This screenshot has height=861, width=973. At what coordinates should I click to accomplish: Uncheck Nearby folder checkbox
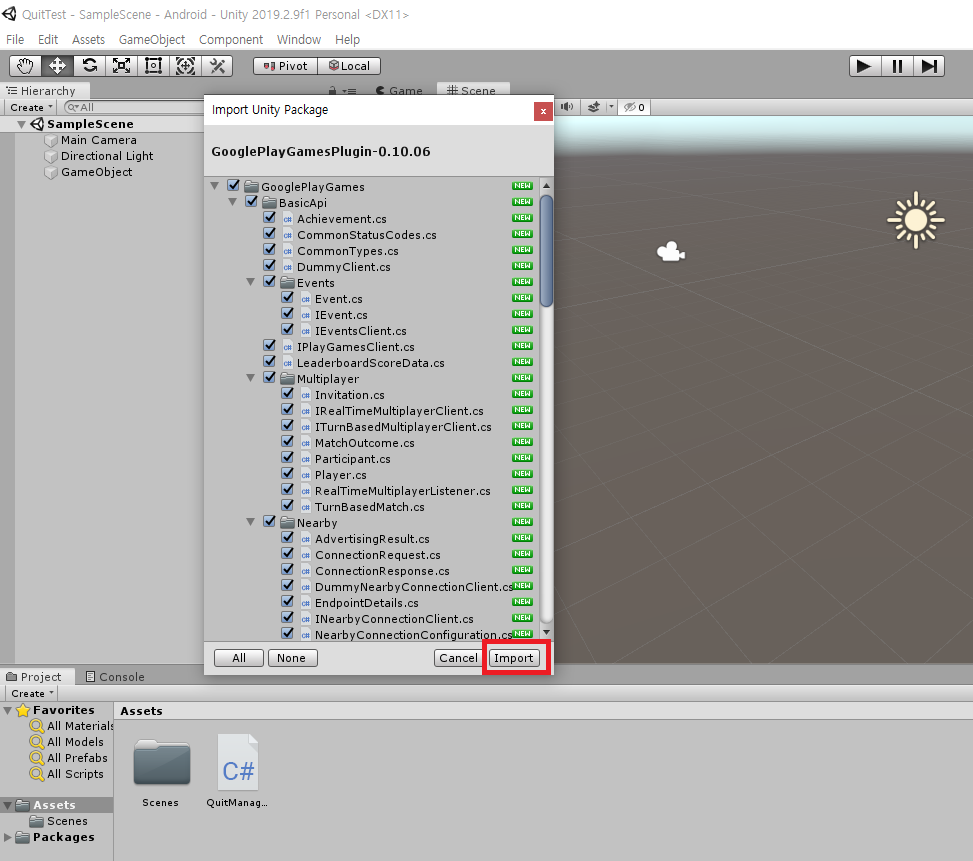tap(269, 522)
